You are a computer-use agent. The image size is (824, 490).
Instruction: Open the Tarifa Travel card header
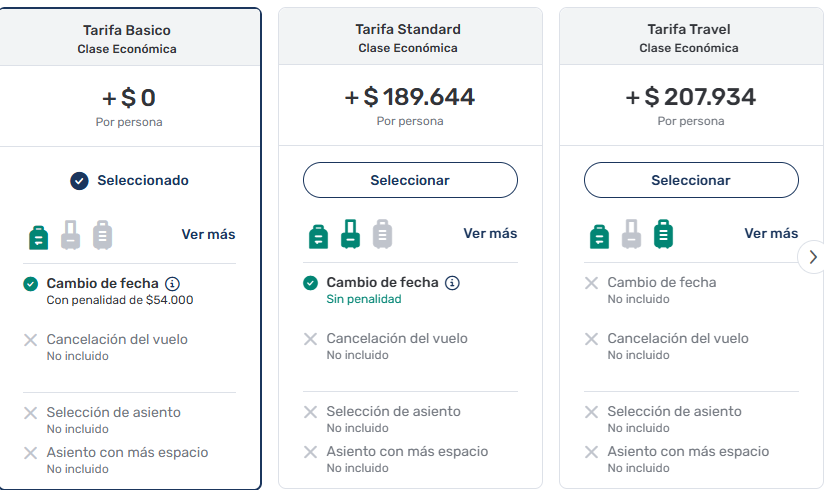689,38
